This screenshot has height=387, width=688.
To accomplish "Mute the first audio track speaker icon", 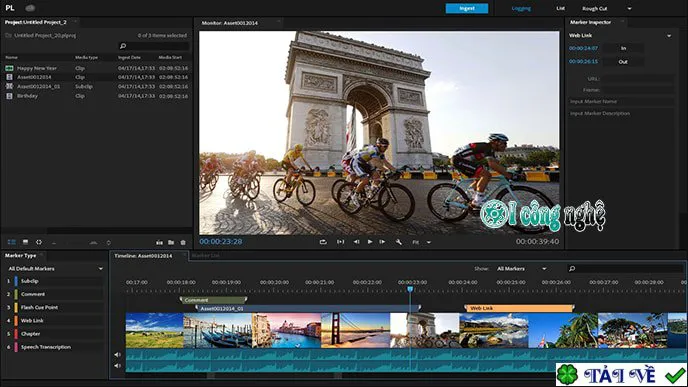I will coord(118,355).
